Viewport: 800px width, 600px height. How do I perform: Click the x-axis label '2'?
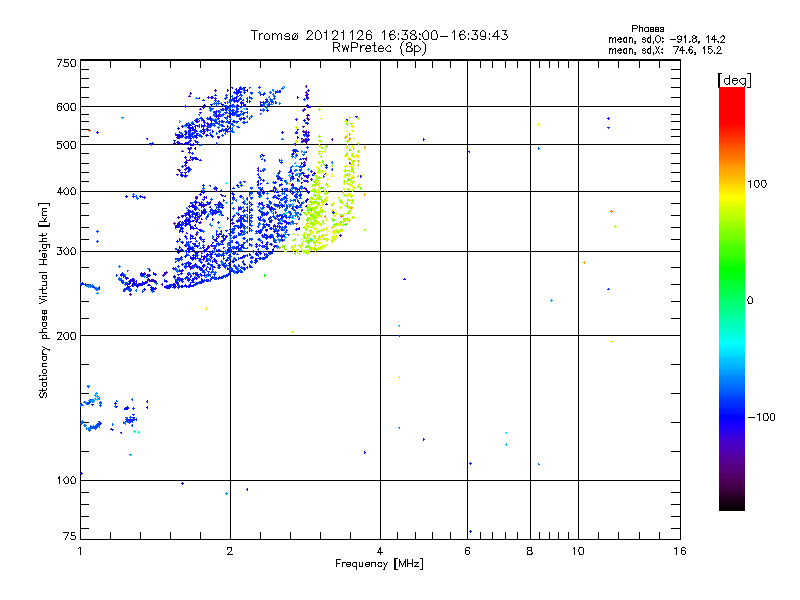tap(230, 551)
